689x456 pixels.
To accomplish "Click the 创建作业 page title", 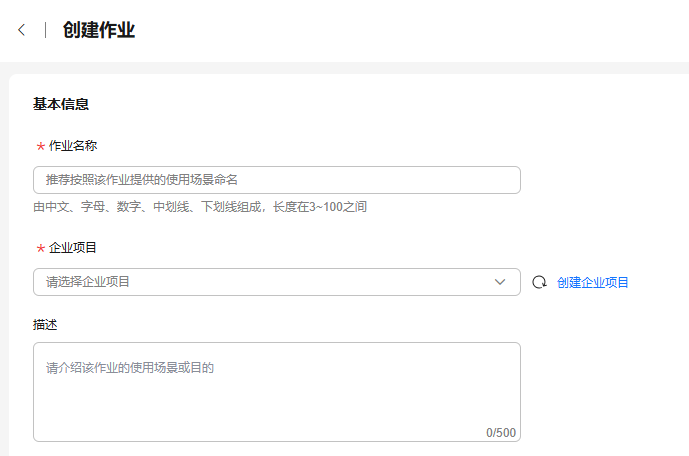I will [98, 30].
